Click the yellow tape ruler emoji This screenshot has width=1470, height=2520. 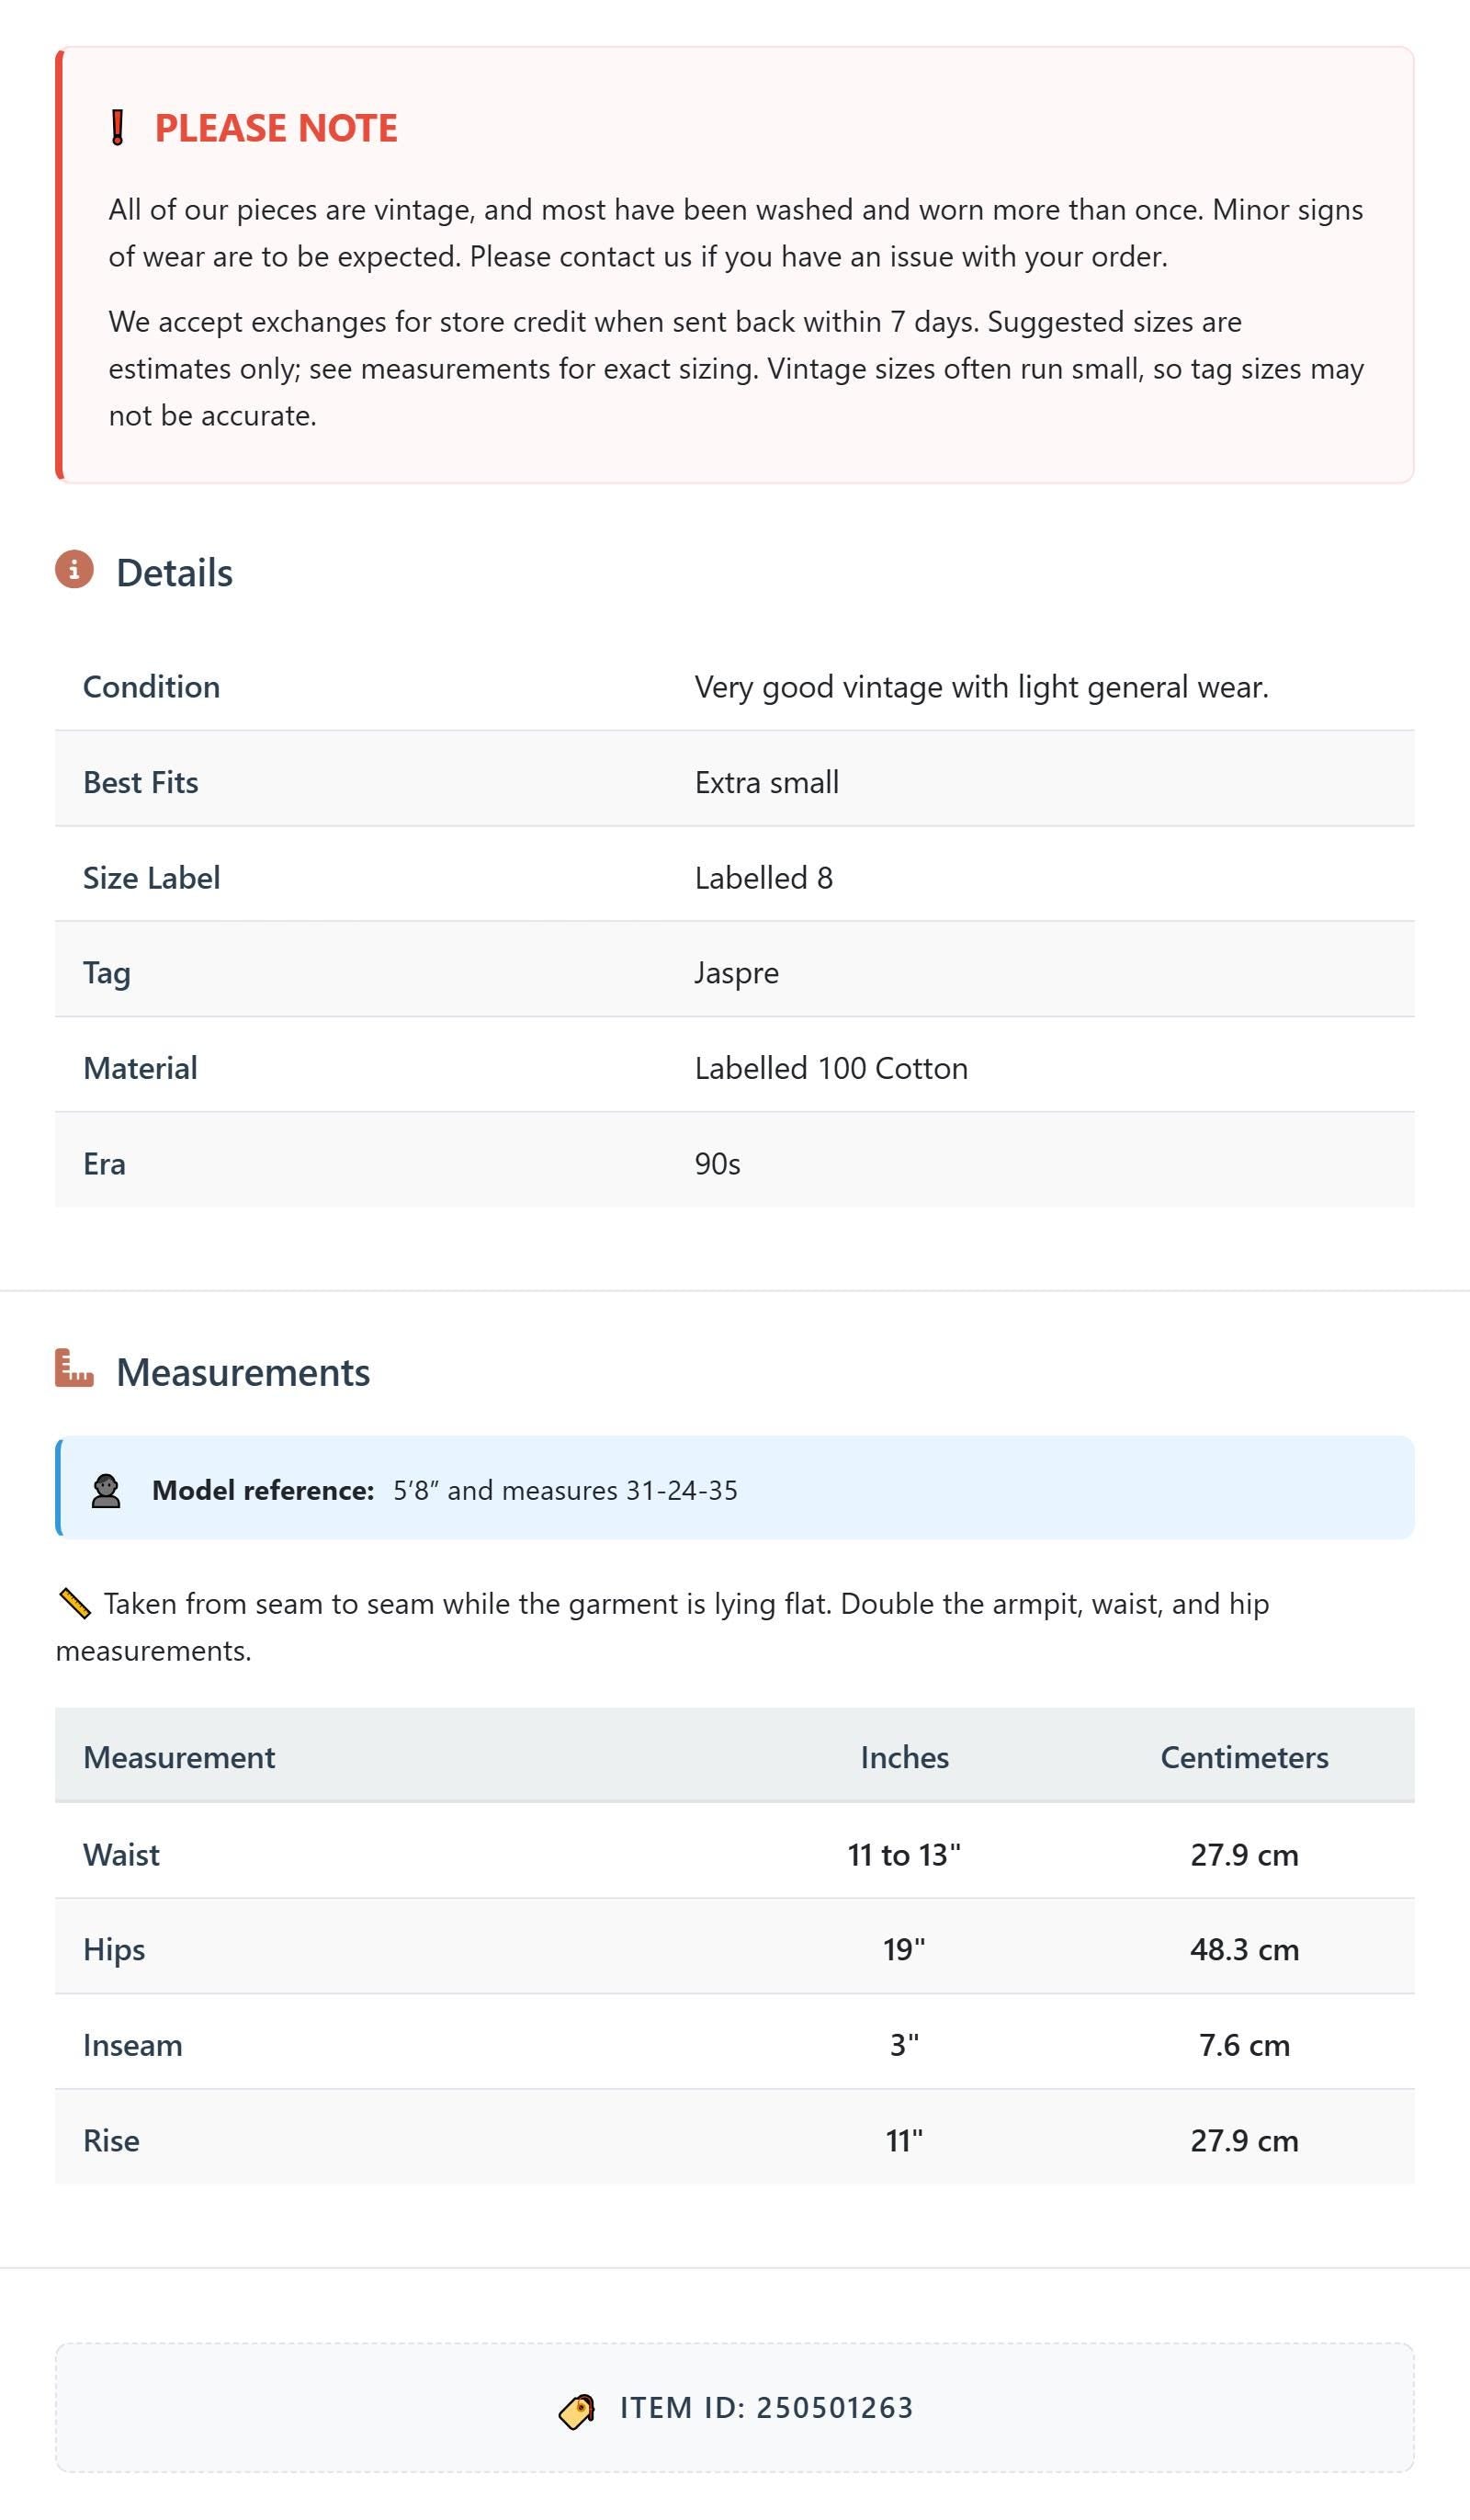click(x=75, y=1604)
